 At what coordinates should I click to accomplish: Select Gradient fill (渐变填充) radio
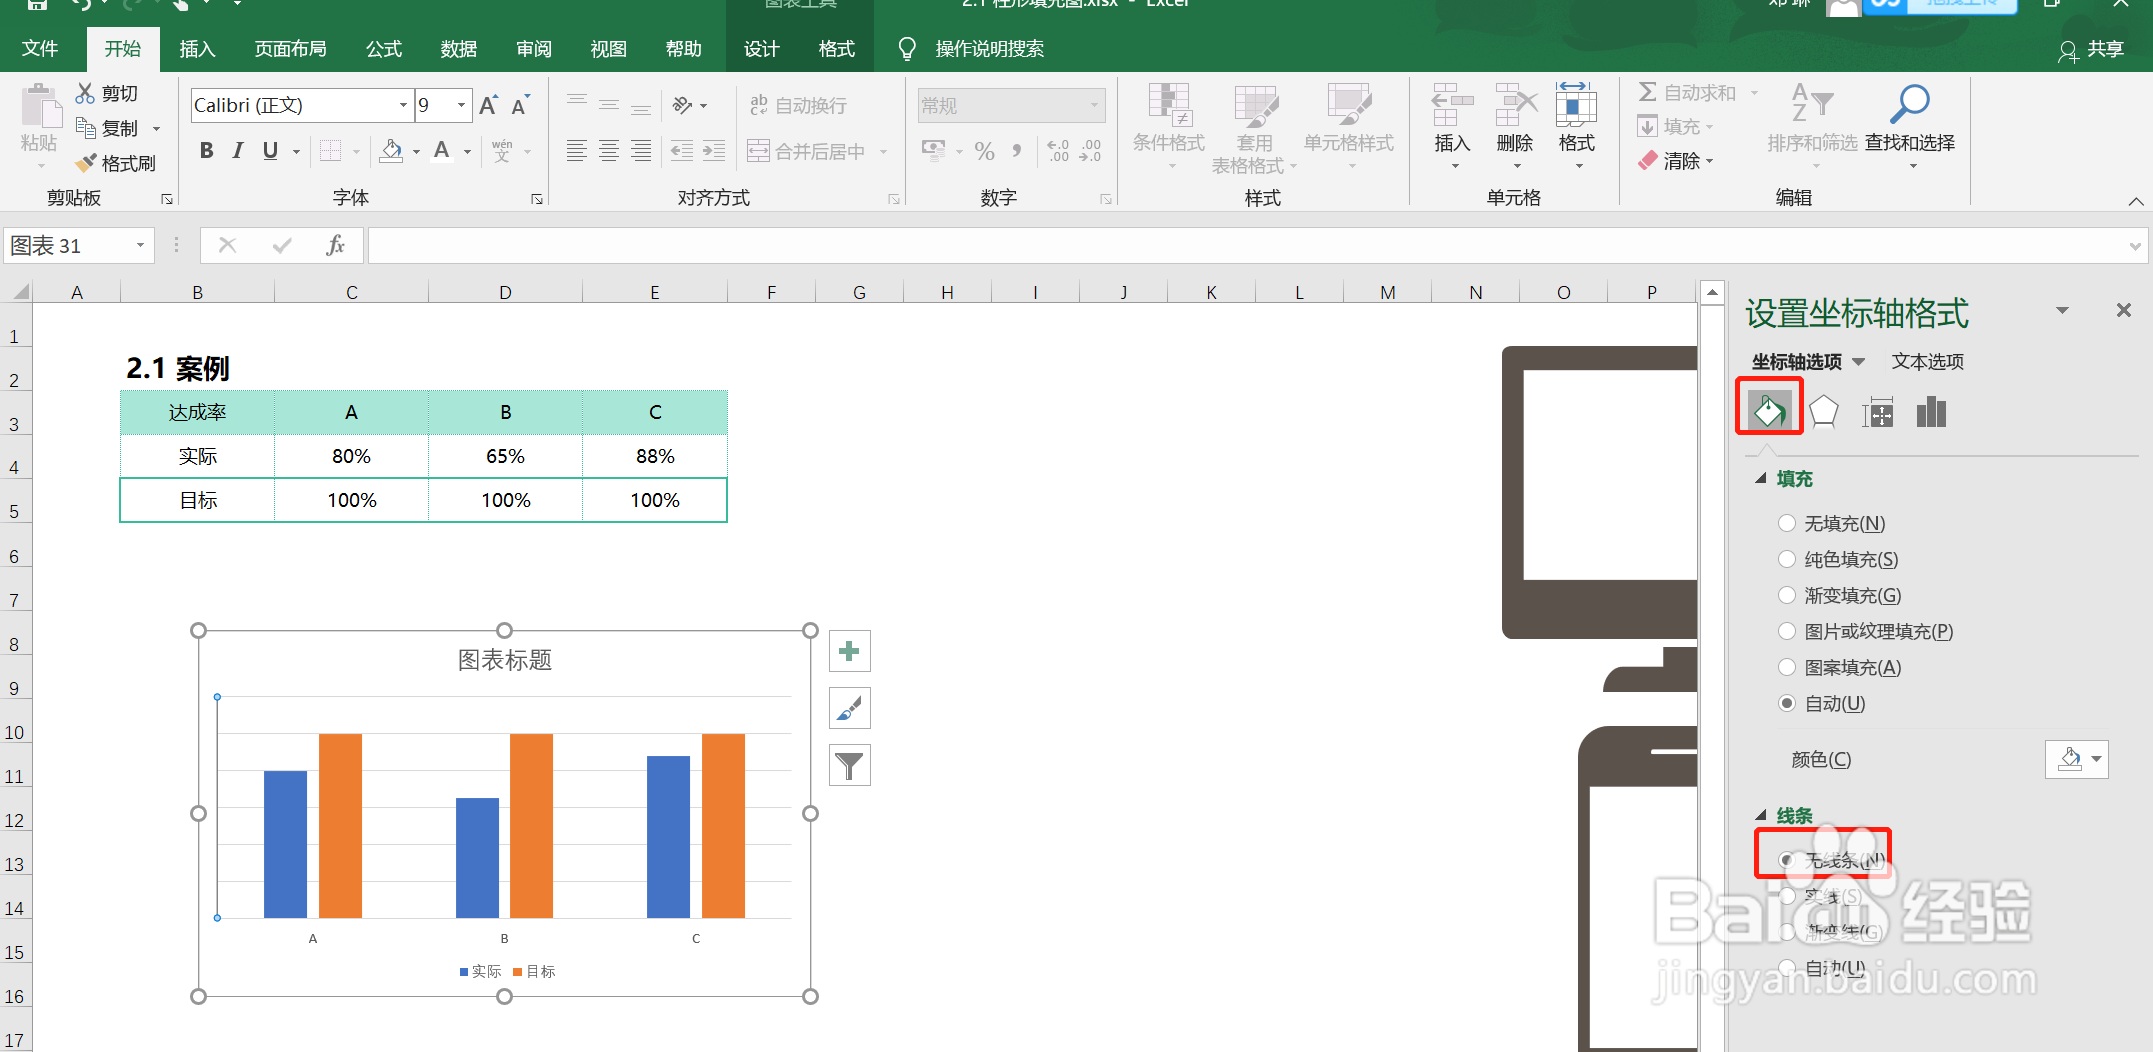click(1787, 595)
